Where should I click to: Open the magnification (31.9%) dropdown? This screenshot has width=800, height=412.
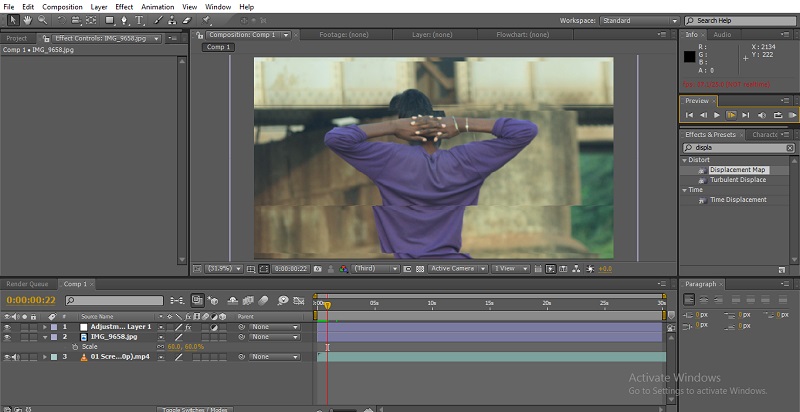tap(223, 269)
